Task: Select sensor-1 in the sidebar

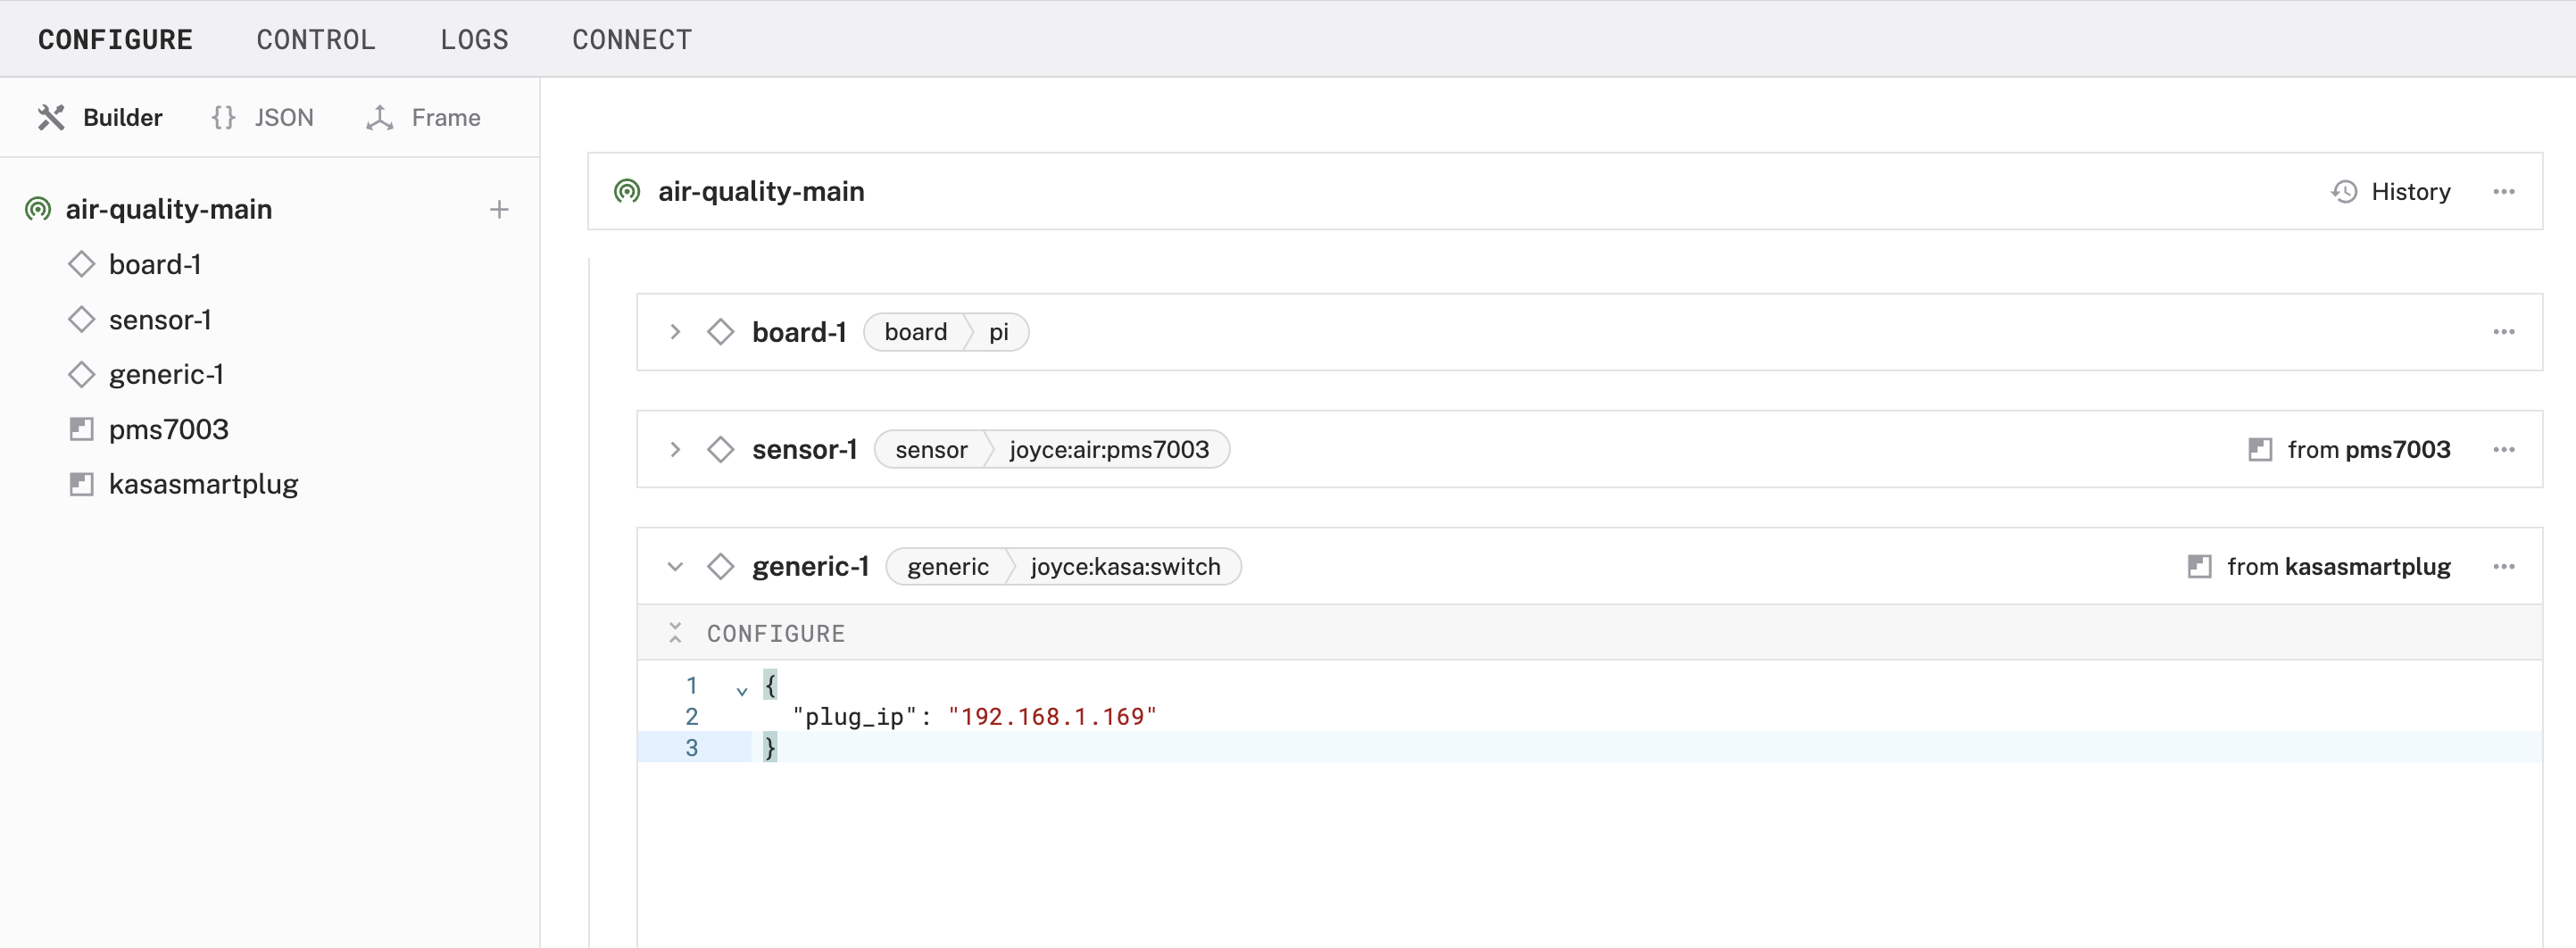Action: click(x=160, y=320)
